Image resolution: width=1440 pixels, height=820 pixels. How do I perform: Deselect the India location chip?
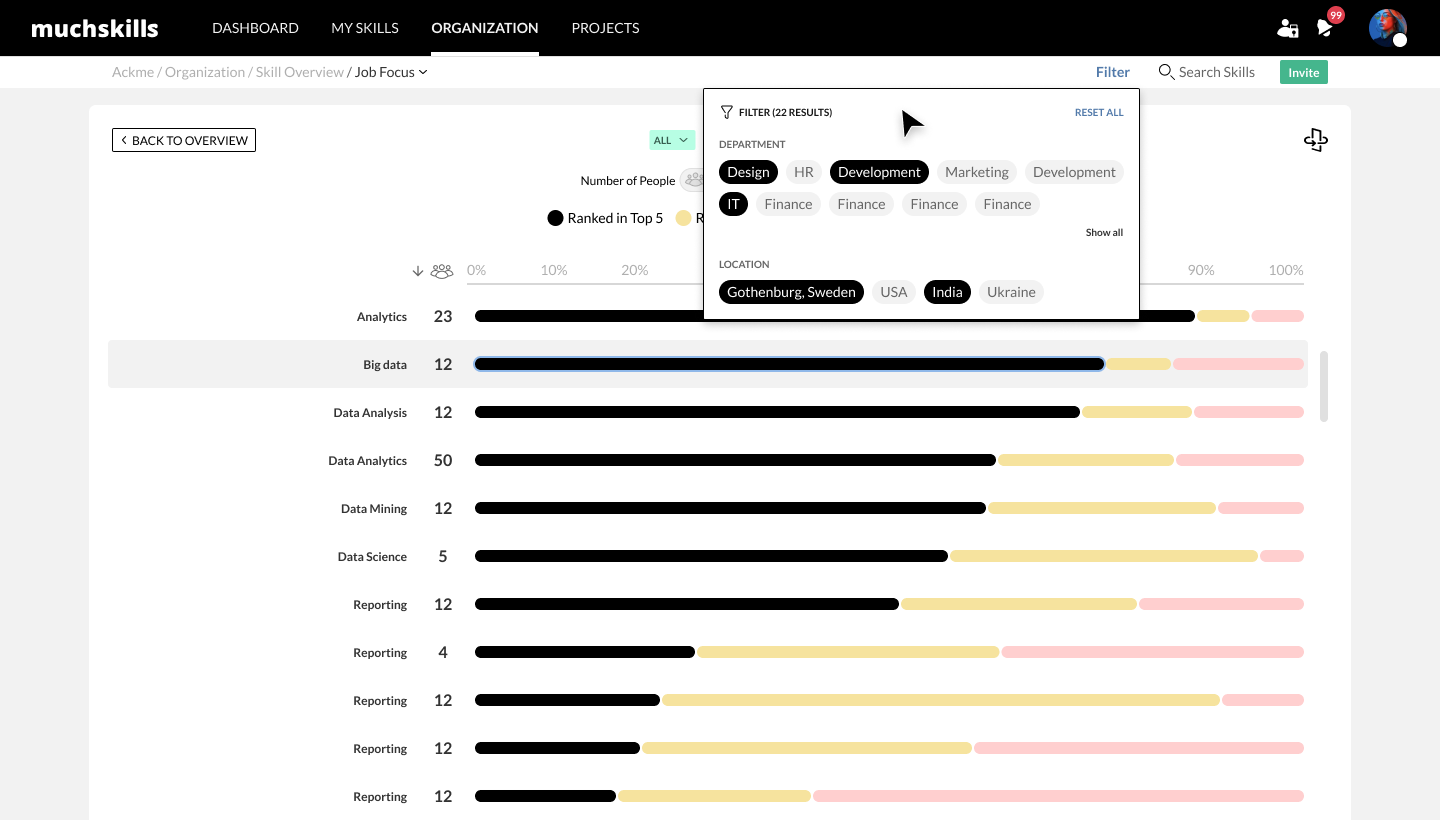947,292
